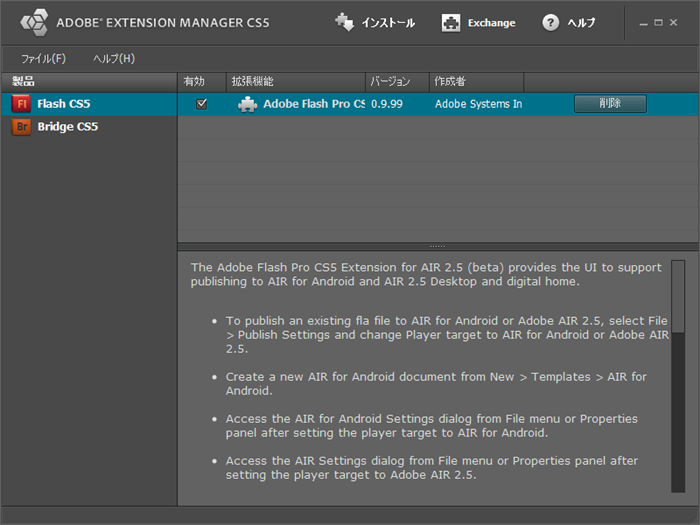Screen dimensions: 700x525
Task: Select Flash CS5 in the product list
Action: 89,104
